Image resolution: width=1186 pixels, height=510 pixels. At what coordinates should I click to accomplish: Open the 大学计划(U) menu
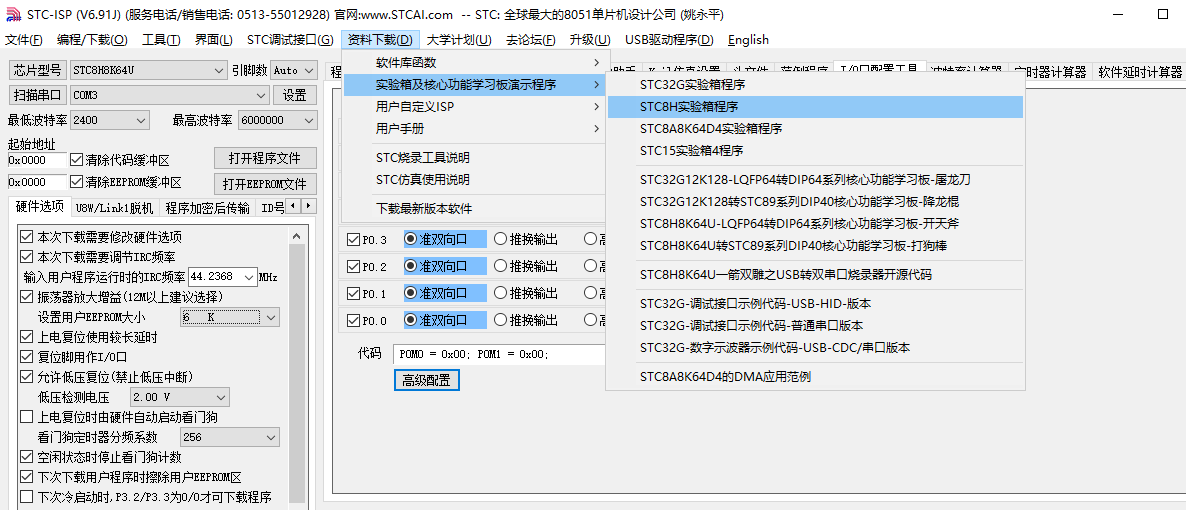pos(458,40)
